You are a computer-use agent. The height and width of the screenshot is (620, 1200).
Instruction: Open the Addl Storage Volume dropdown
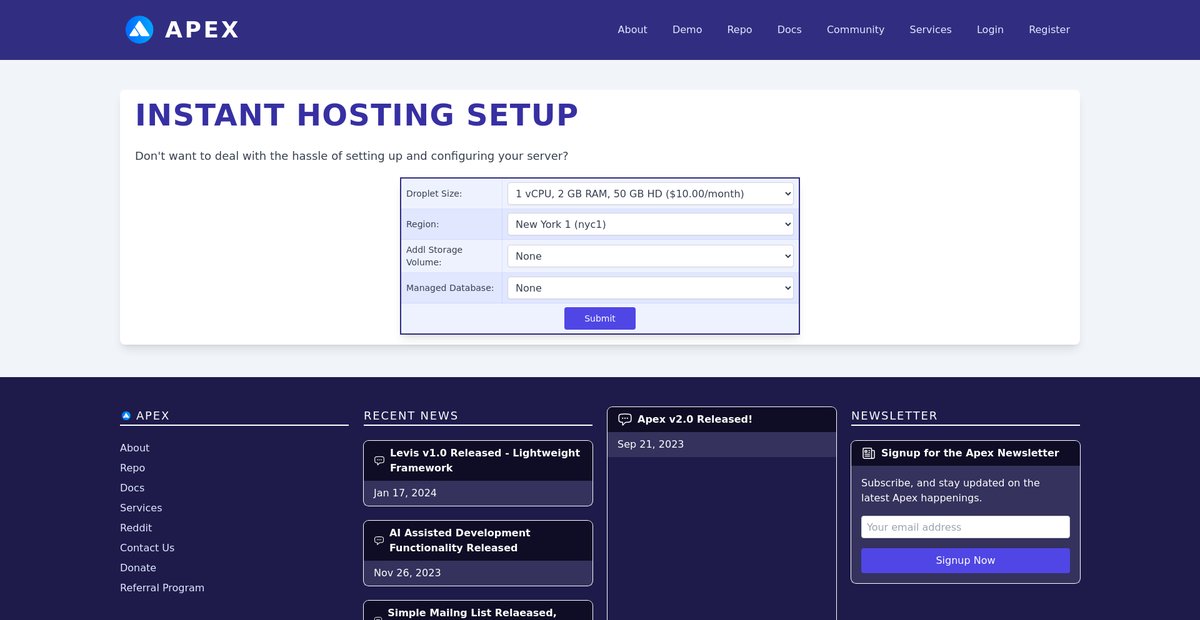pos(650,256)
